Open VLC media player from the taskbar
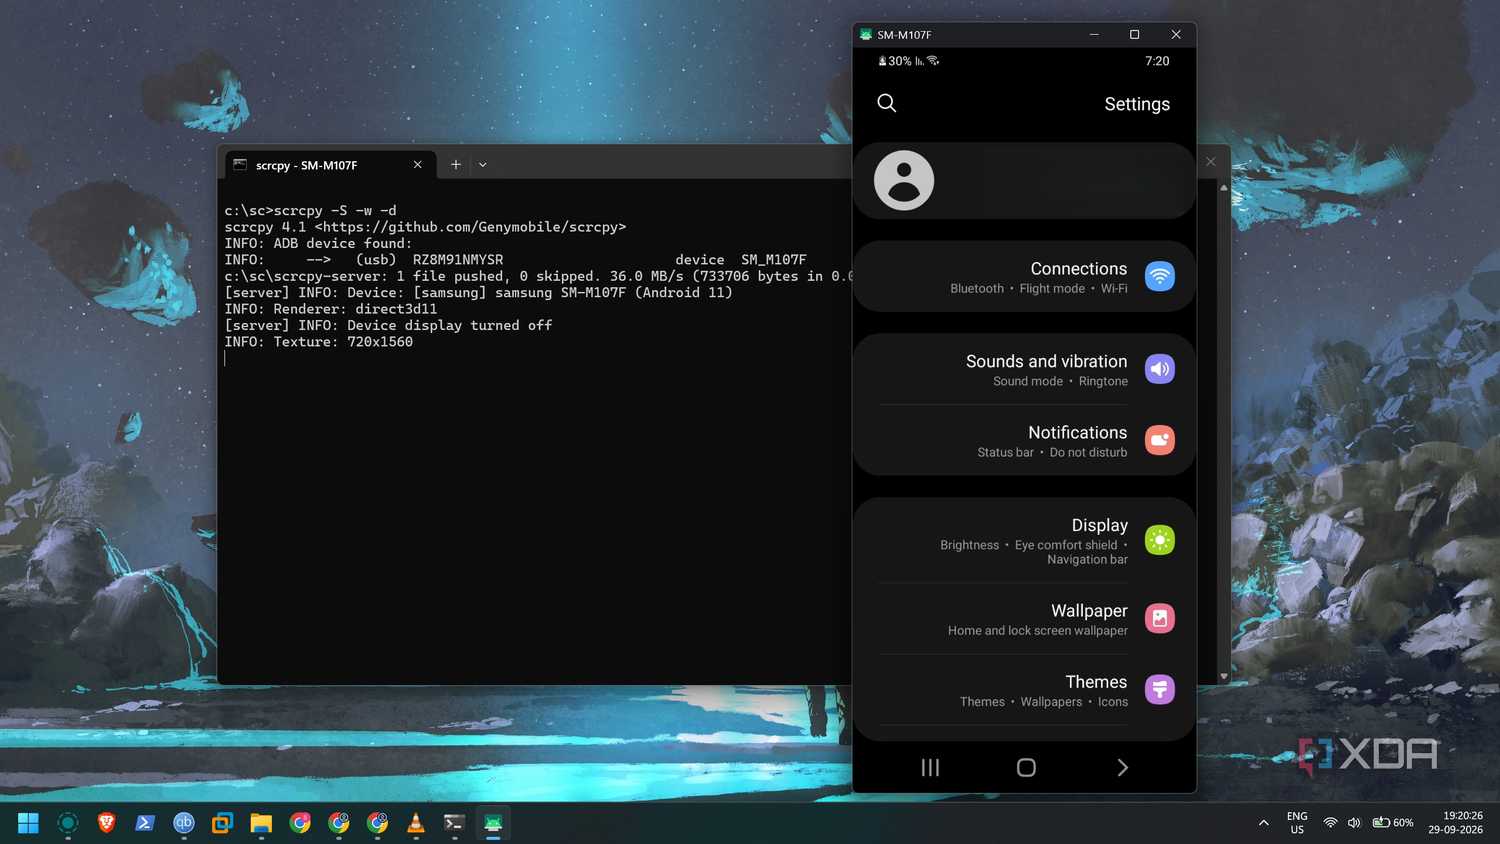This screenshot has width=1500, height=844. coord(416,823)
